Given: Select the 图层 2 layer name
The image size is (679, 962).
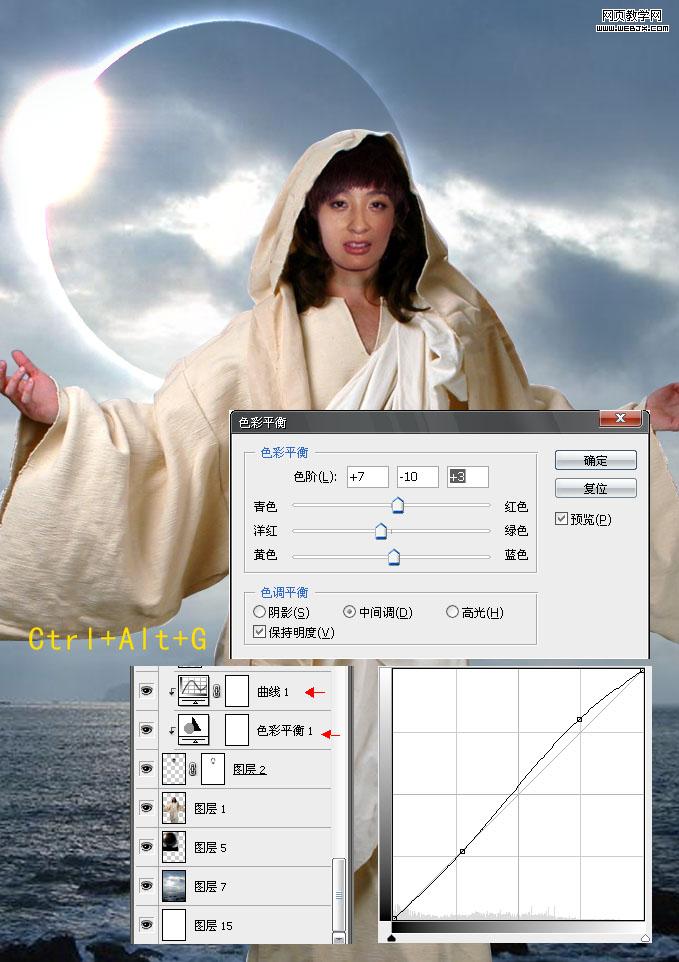Looking at the screenshot, I should (x=250, y=769).
